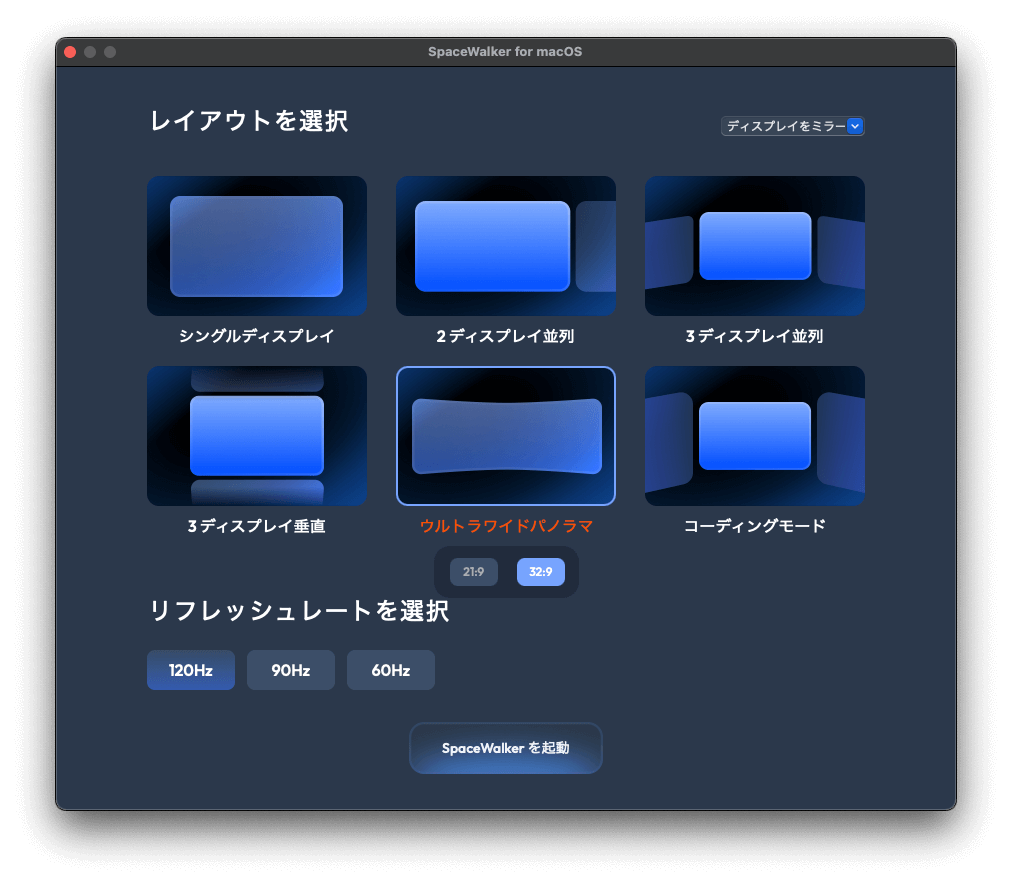
Task: Click the コーディングモード label text
Action: (754, 526)
